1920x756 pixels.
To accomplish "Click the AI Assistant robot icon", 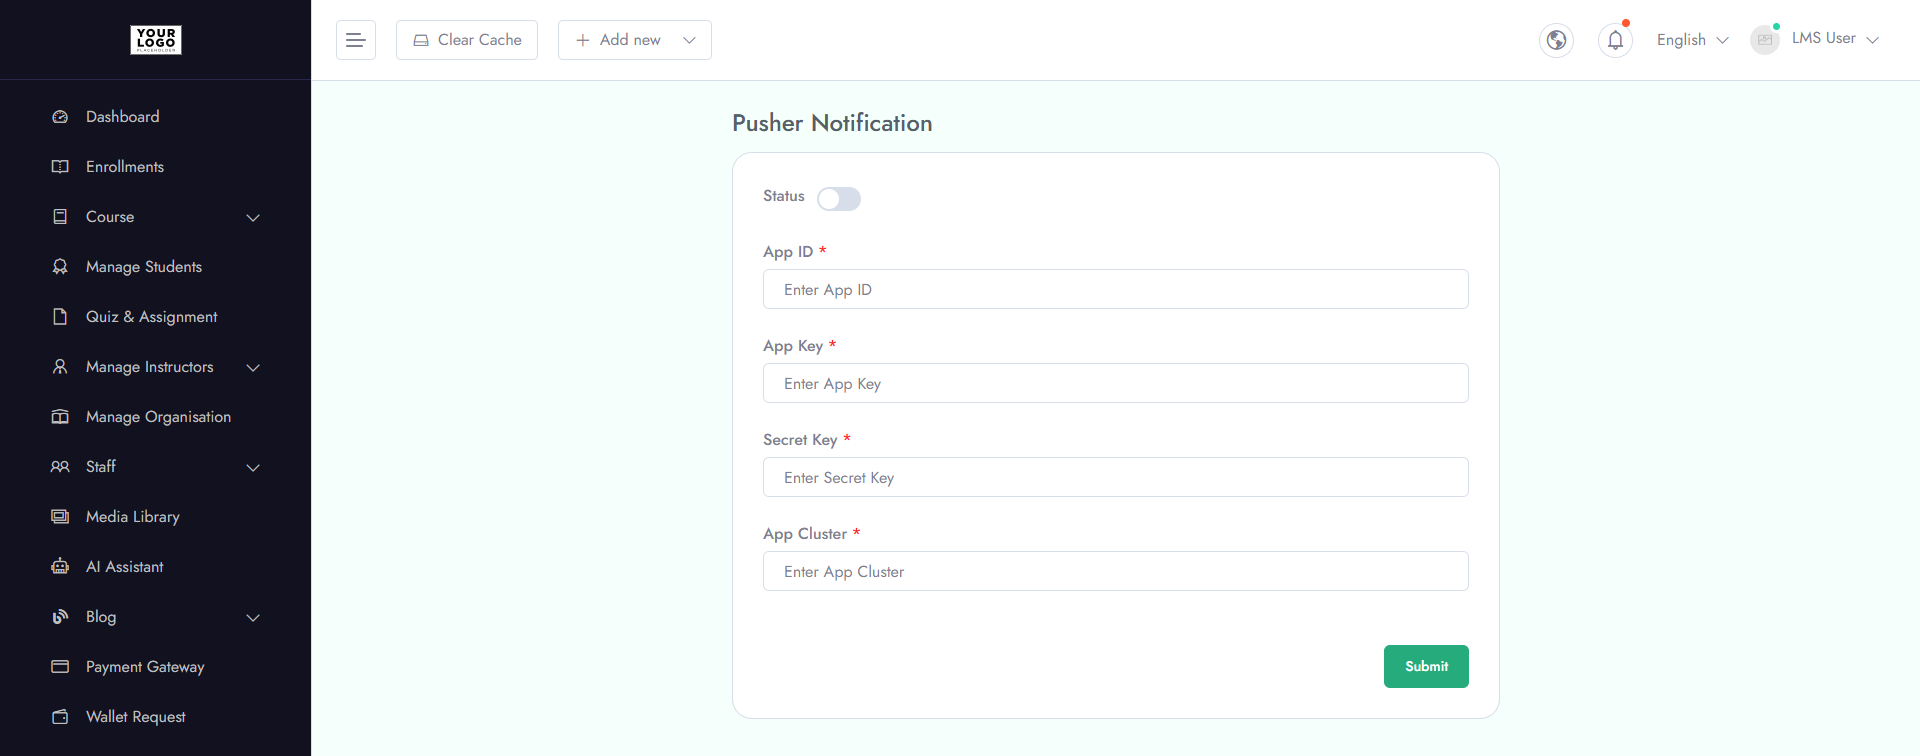I will click(x=60, y=567).
